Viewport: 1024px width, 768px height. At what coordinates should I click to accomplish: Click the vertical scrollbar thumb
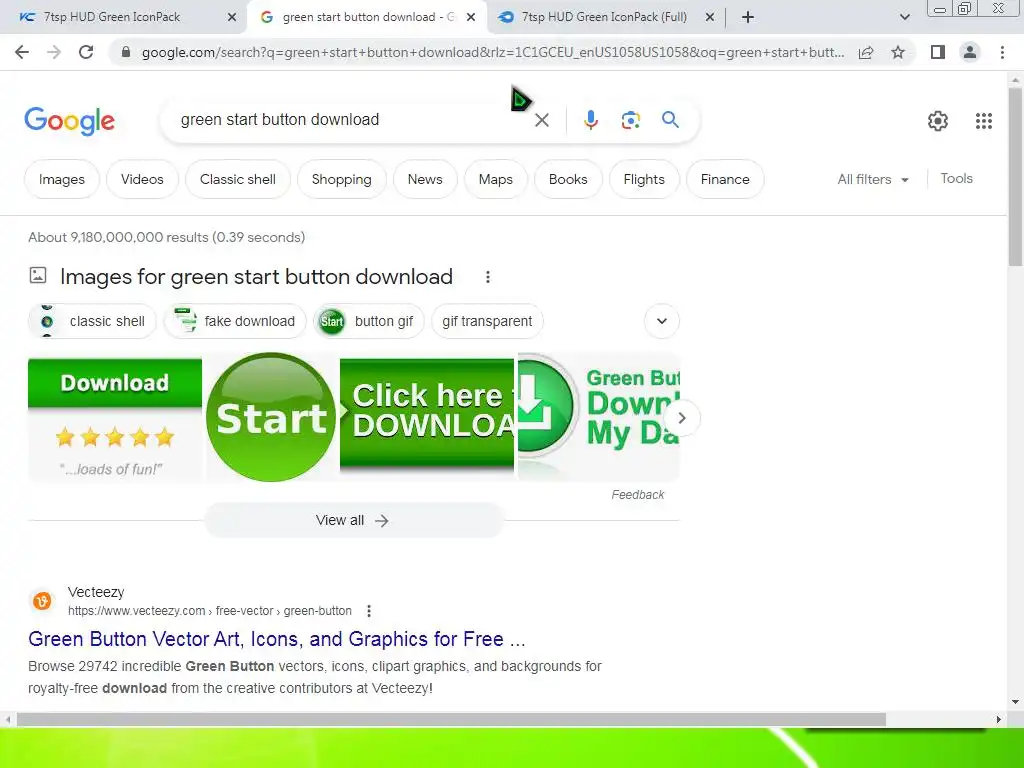pos(1015,176)
